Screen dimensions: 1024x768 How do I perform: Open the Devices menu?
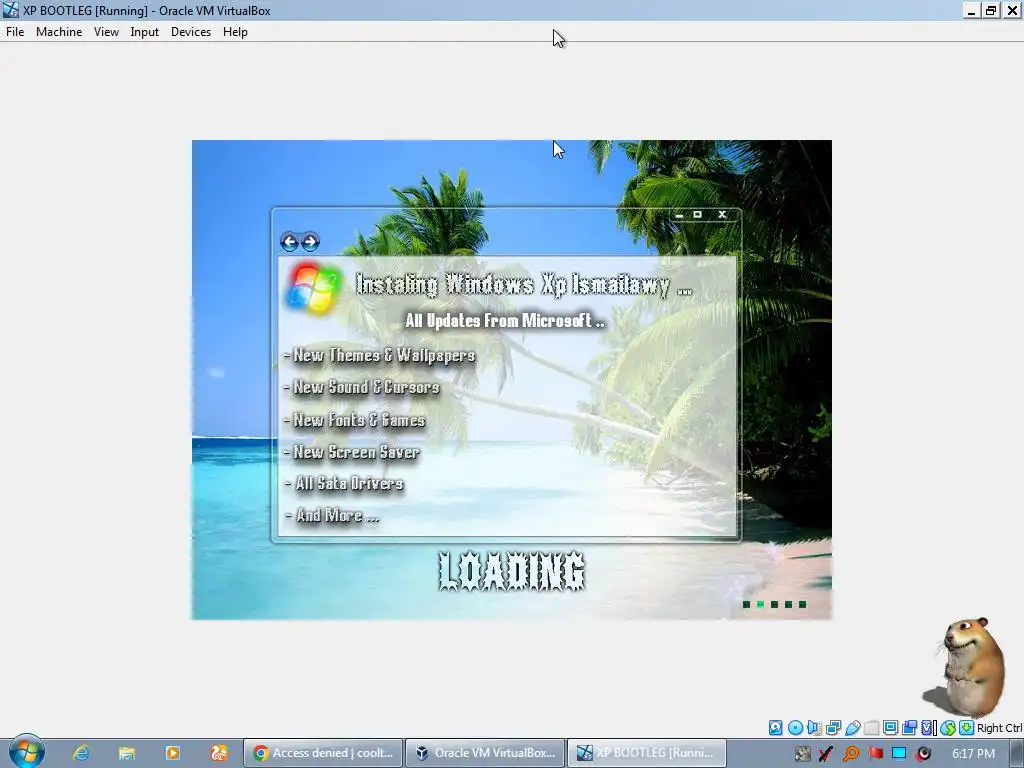tap(191, 32)
